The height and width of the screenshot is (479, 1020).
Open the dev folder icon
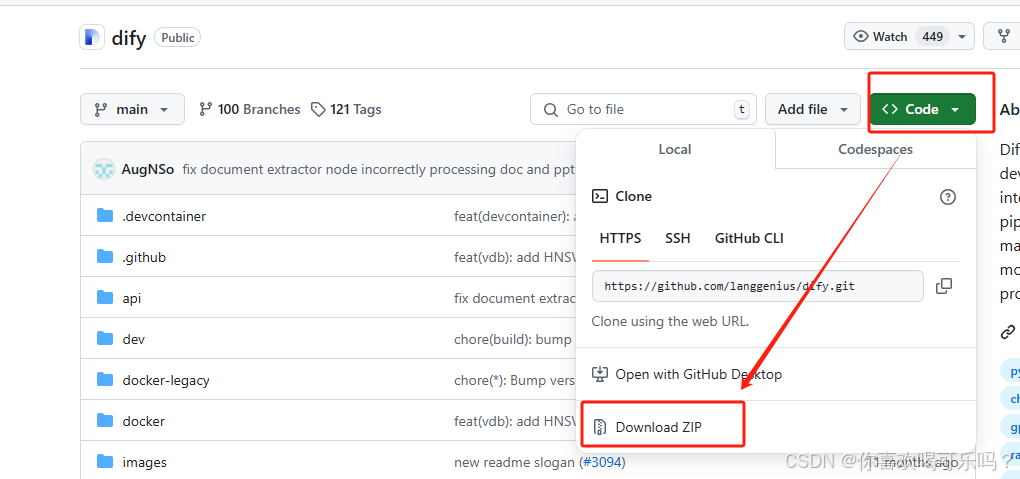click(105, 338)
